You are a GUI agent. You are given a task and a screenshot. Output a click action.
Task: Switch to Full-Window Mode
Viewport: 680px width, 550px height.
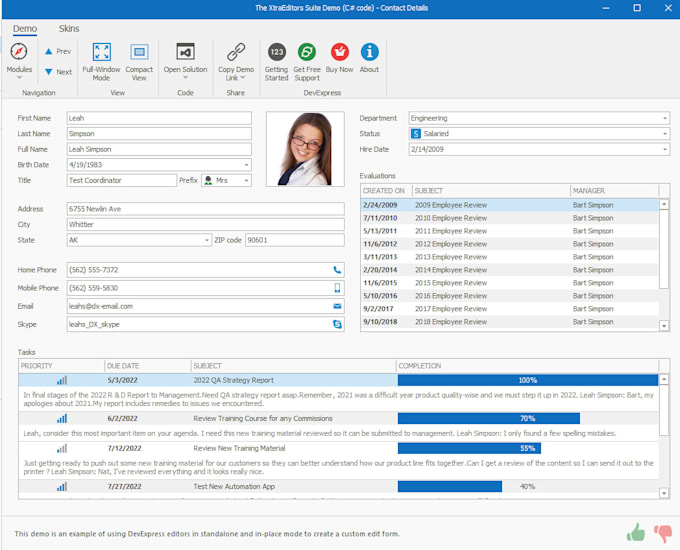(101, 52)
